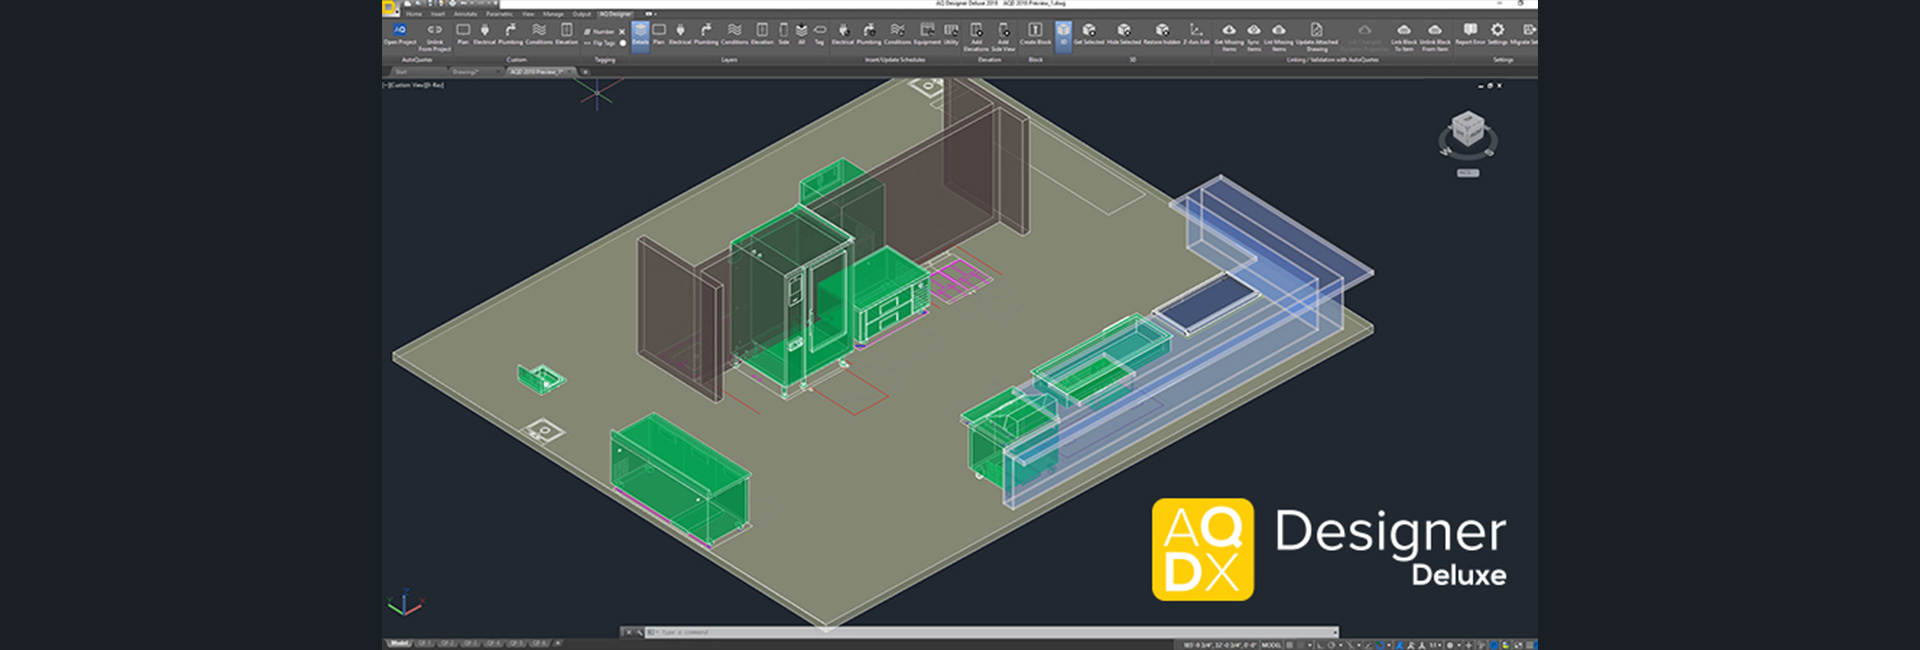1920x650 pixels.
Task: Select Plan in the Custom group
Action: point(463,34)
